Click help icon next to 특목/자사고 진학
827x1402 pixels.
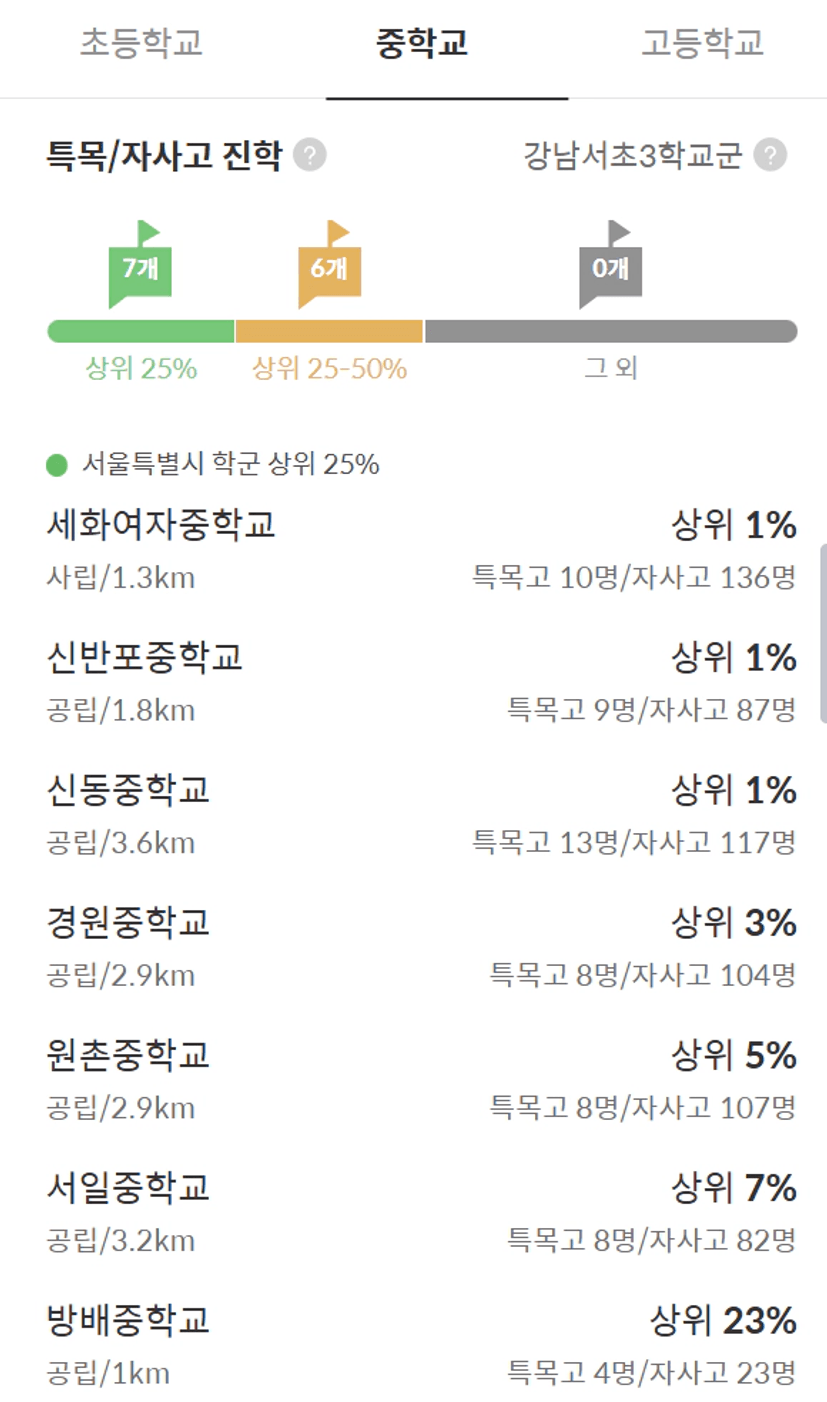point(311,156)
